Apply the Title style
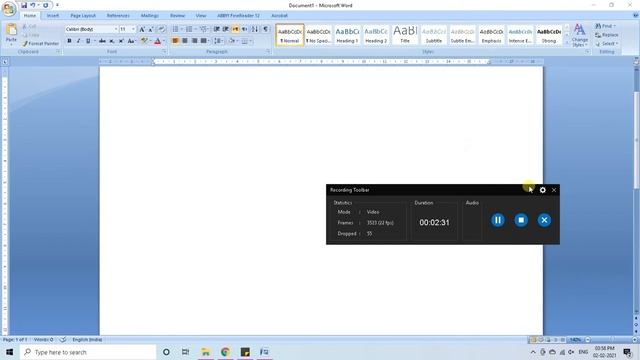The image size is (640, 360). point(405,35)
